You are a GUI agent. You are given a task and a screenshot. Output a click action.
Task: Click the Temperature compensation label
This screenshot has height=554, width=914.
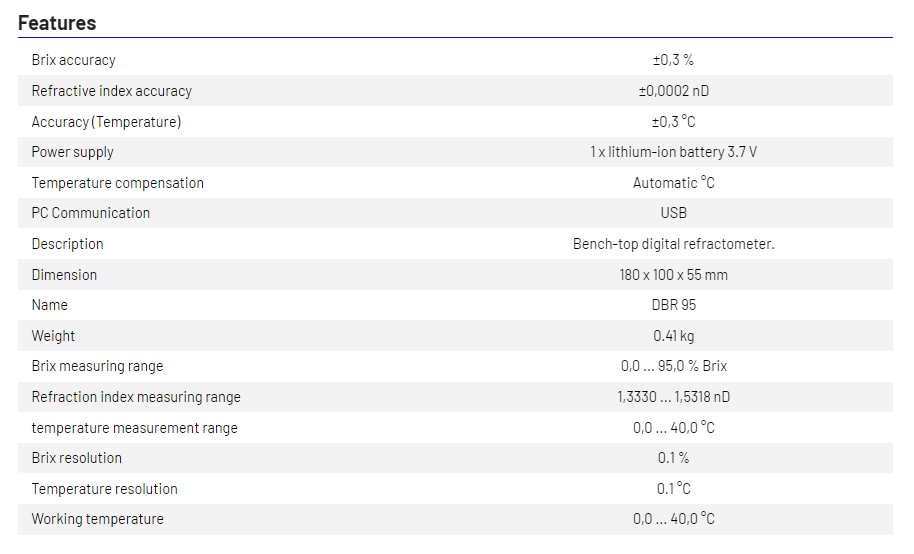117,183
